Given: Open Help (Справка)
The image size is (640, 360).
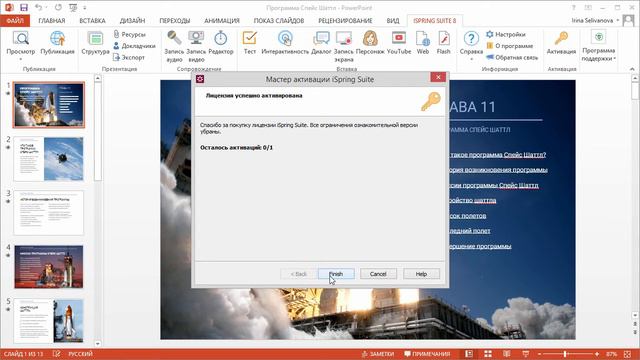Looking at the screenshot, I should (471, 46).
